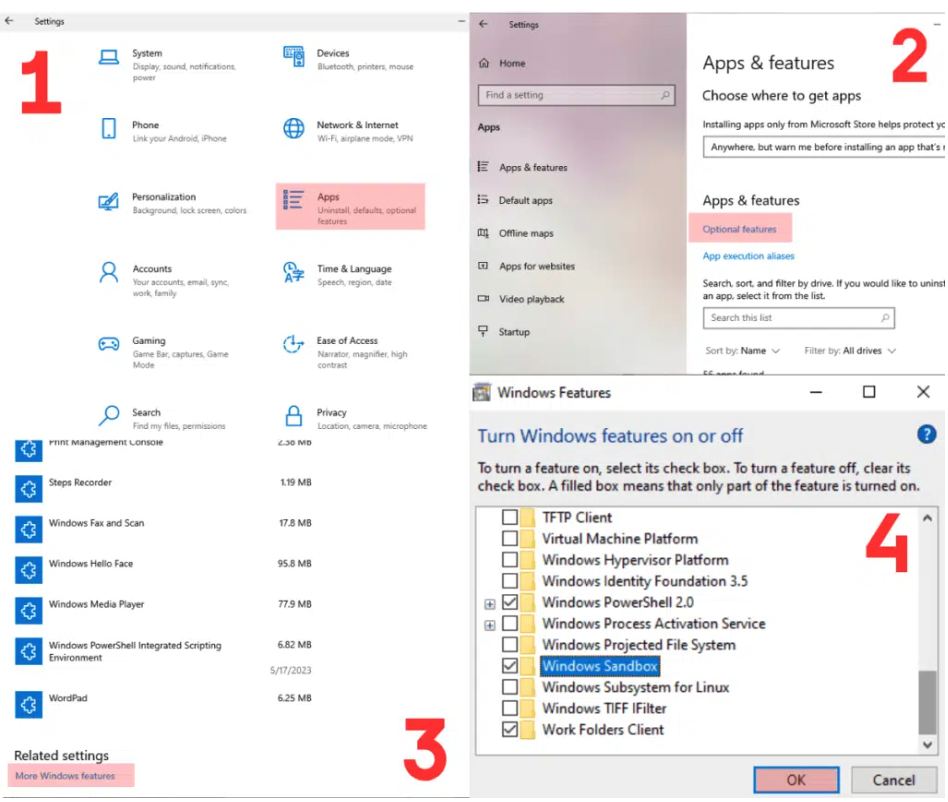Select the Windows Projected File System row

[638, 645]
